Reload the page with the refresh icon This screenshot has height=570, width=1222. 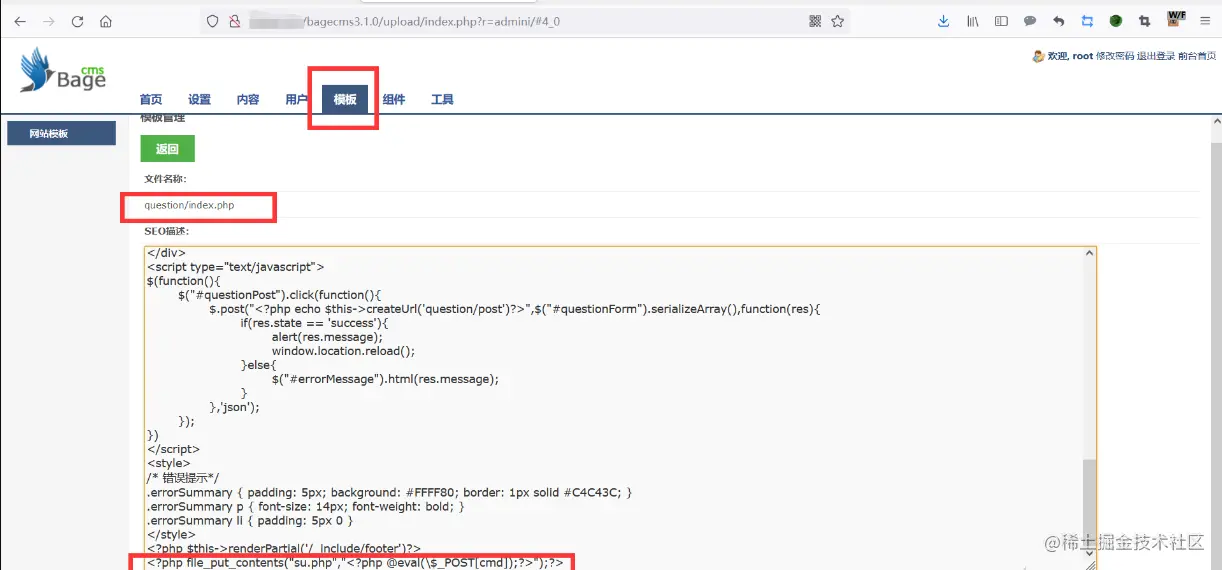(x=78, y=21)
